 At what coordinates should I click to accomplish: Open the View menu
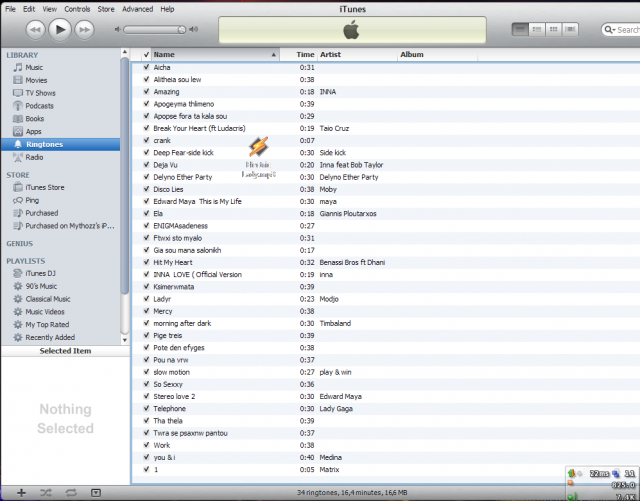coord(50,9)
